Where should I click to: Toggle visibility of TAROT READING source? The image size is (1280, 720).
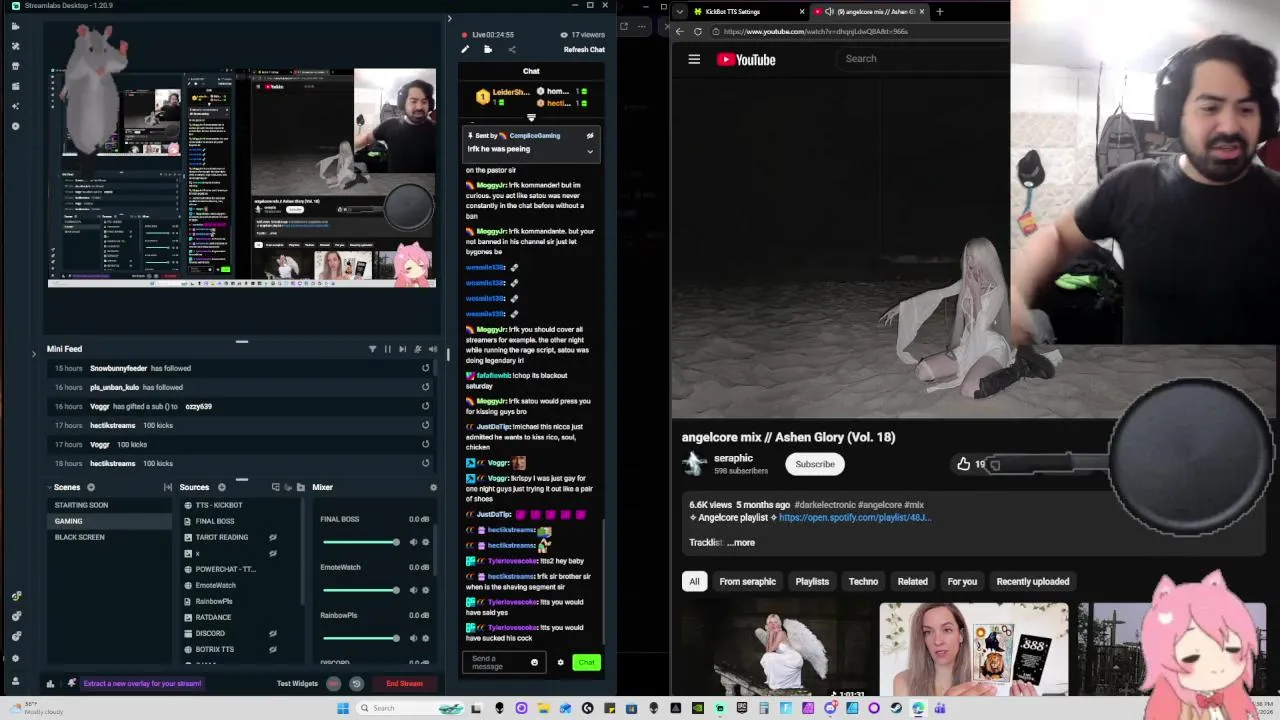pos(272,537)
